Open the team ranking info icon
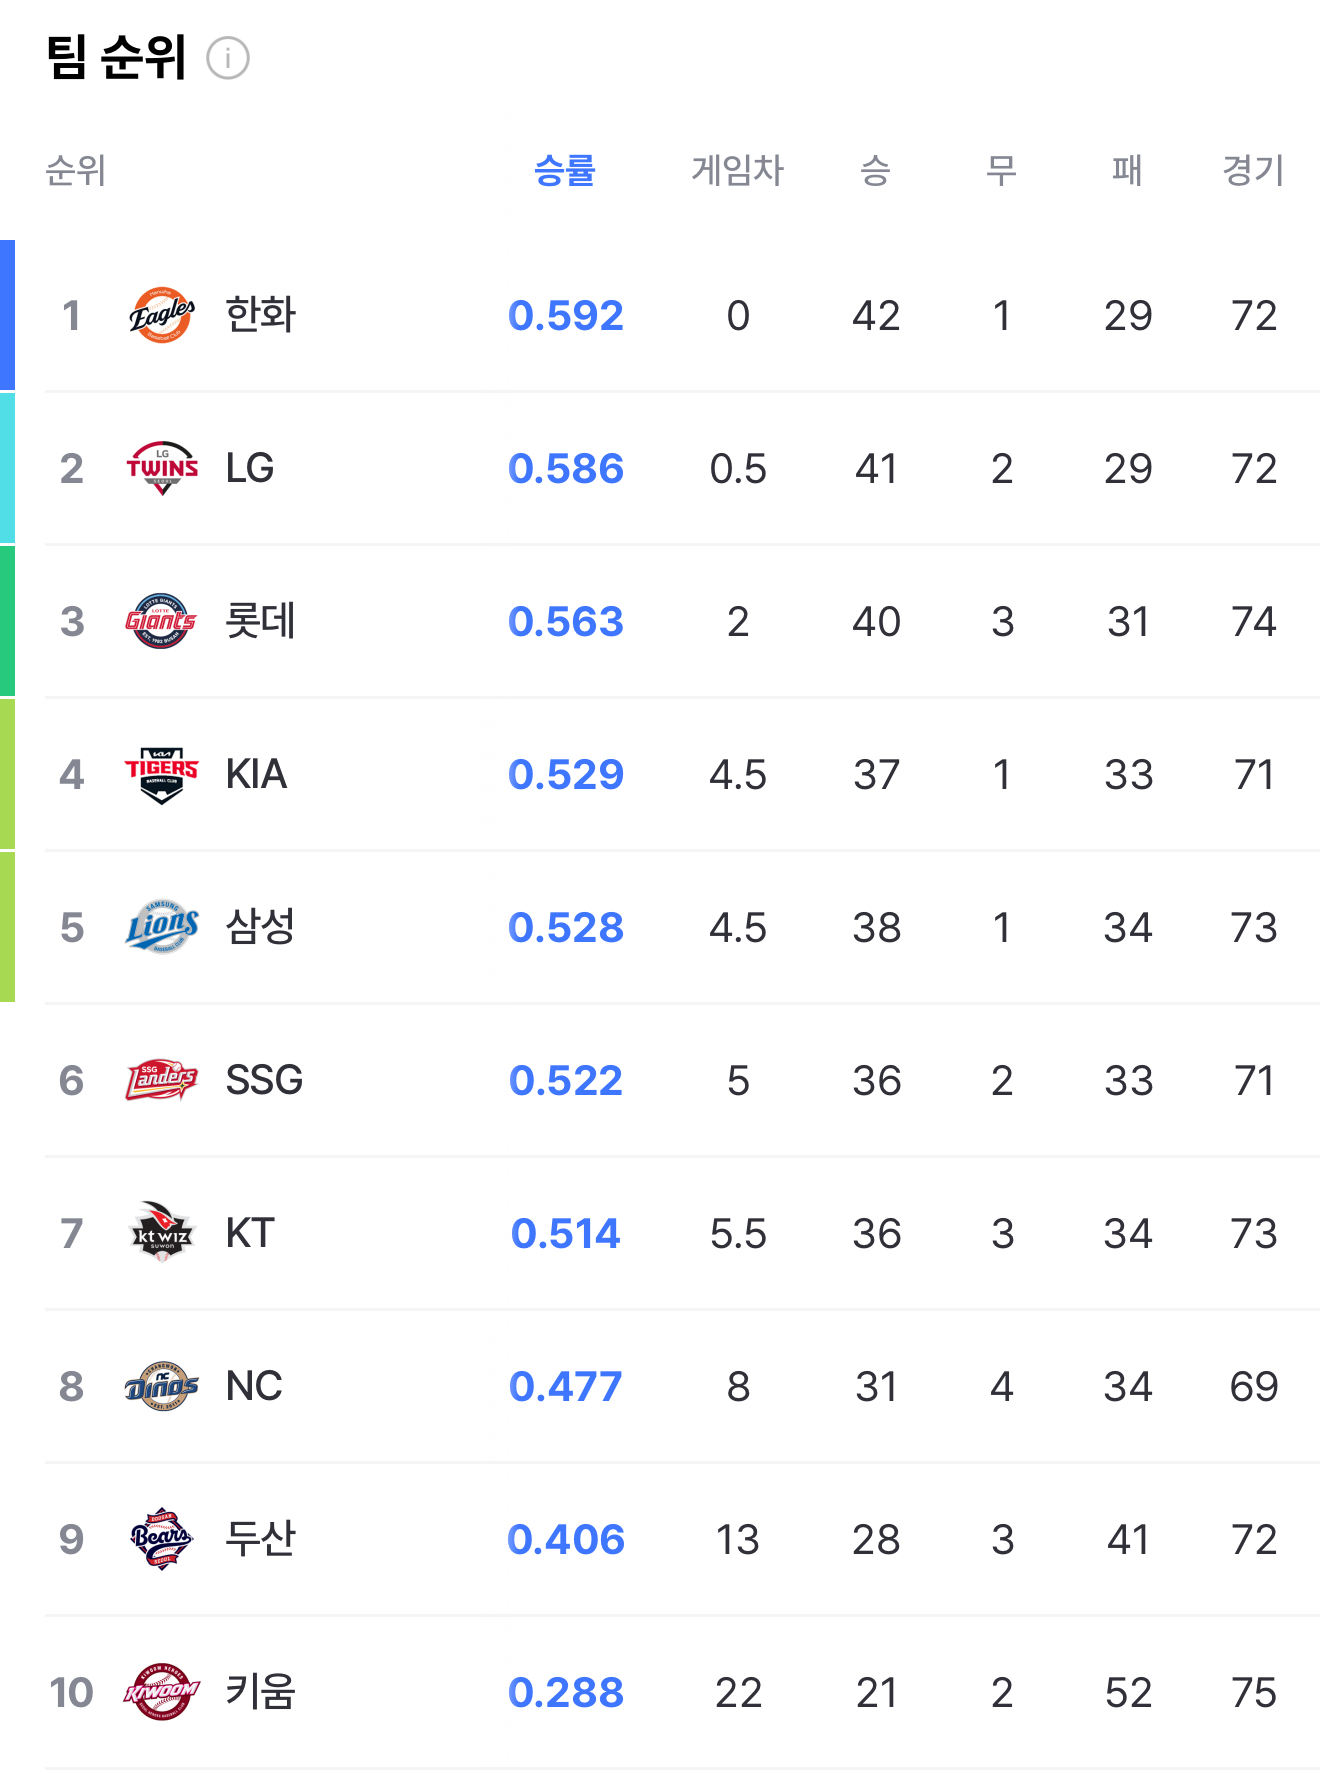This screenshot has height=1773, width=1320. coord(228,58)
